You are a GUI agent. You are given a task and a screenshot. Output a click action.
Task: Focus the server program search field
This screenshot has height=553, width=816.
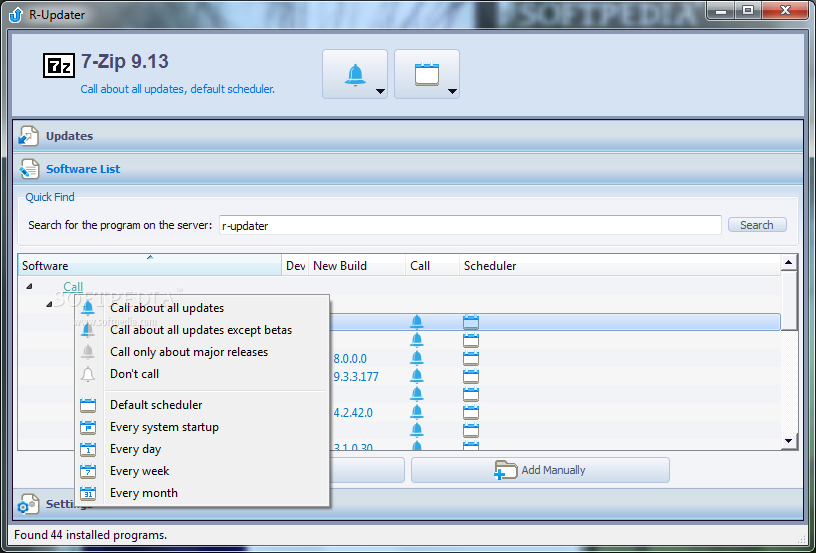[x=470, y=225]
